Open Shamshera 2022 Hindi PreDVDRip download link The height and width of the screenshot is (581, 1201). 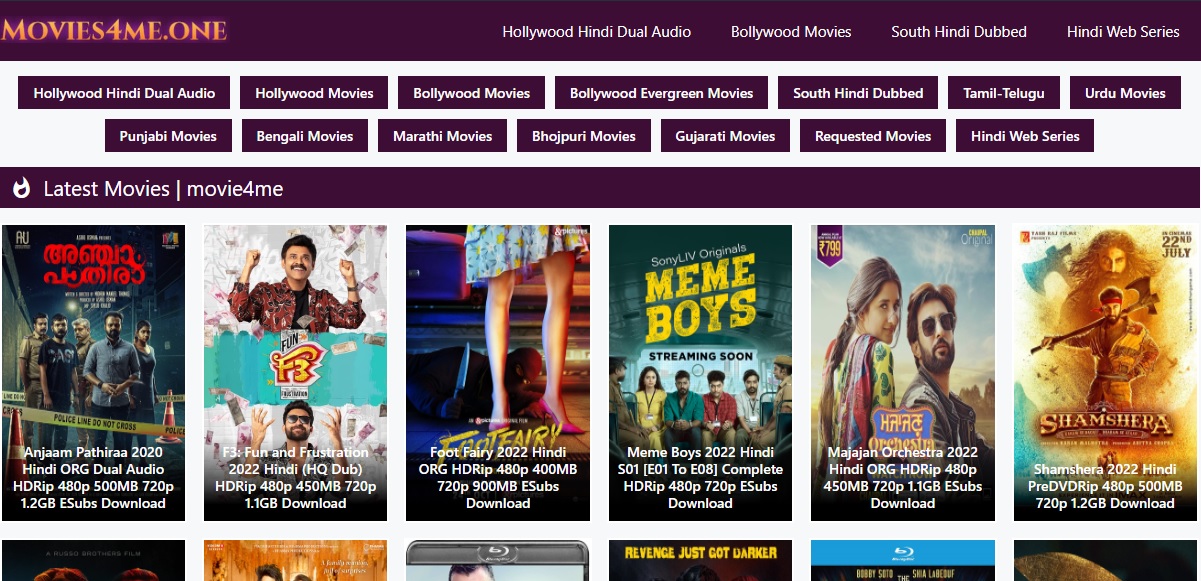tap(1105, 486)
